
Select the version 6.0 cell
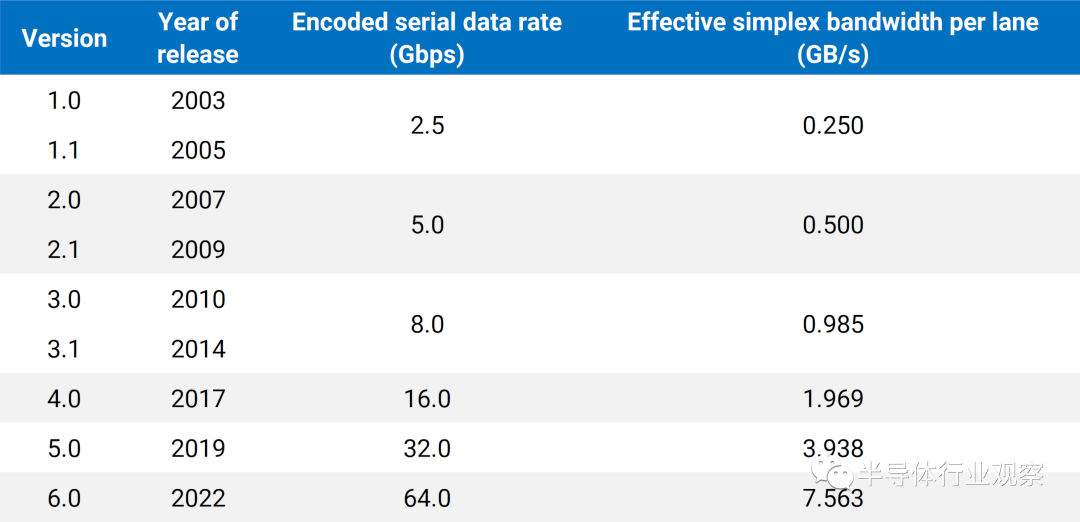(64, 498)
